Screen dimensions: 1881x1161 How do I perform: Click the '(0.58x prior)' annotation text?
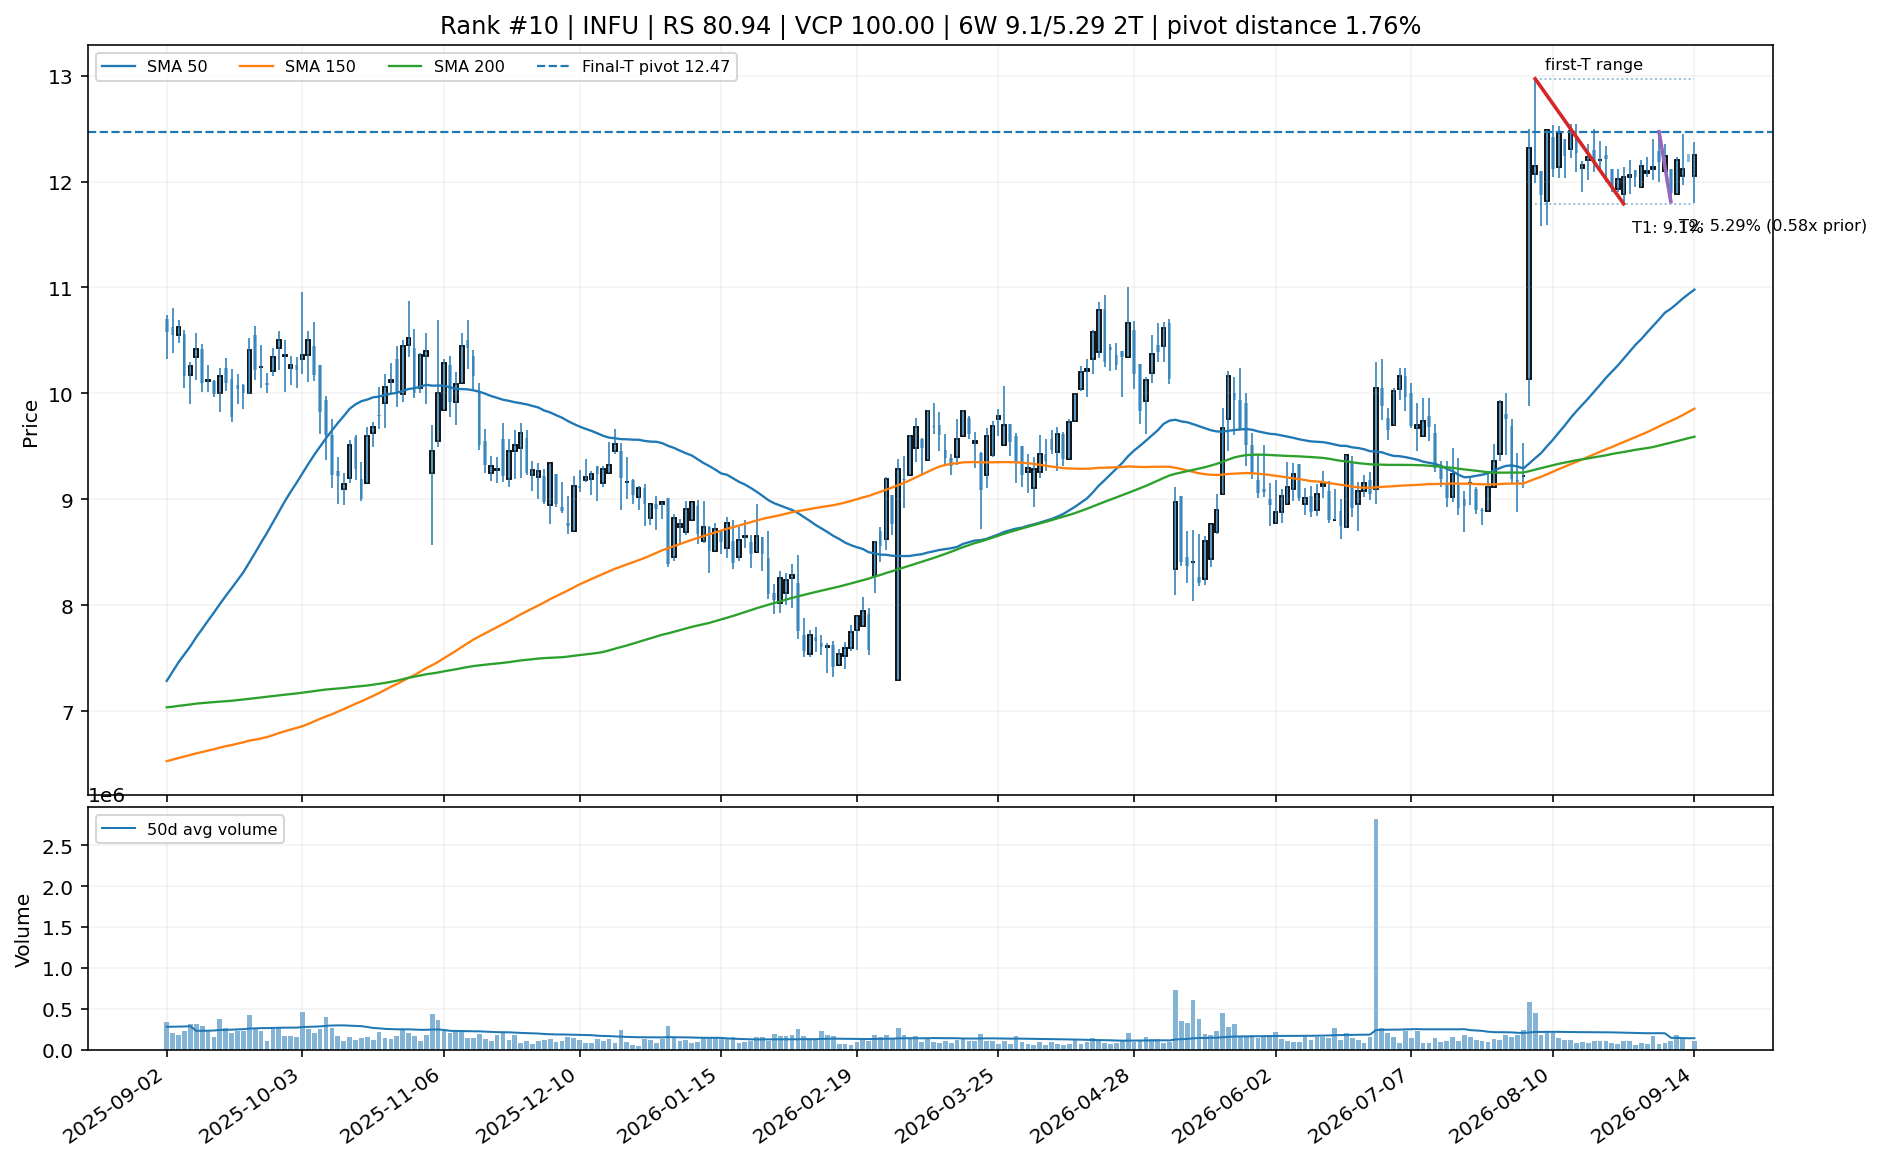1816,226
